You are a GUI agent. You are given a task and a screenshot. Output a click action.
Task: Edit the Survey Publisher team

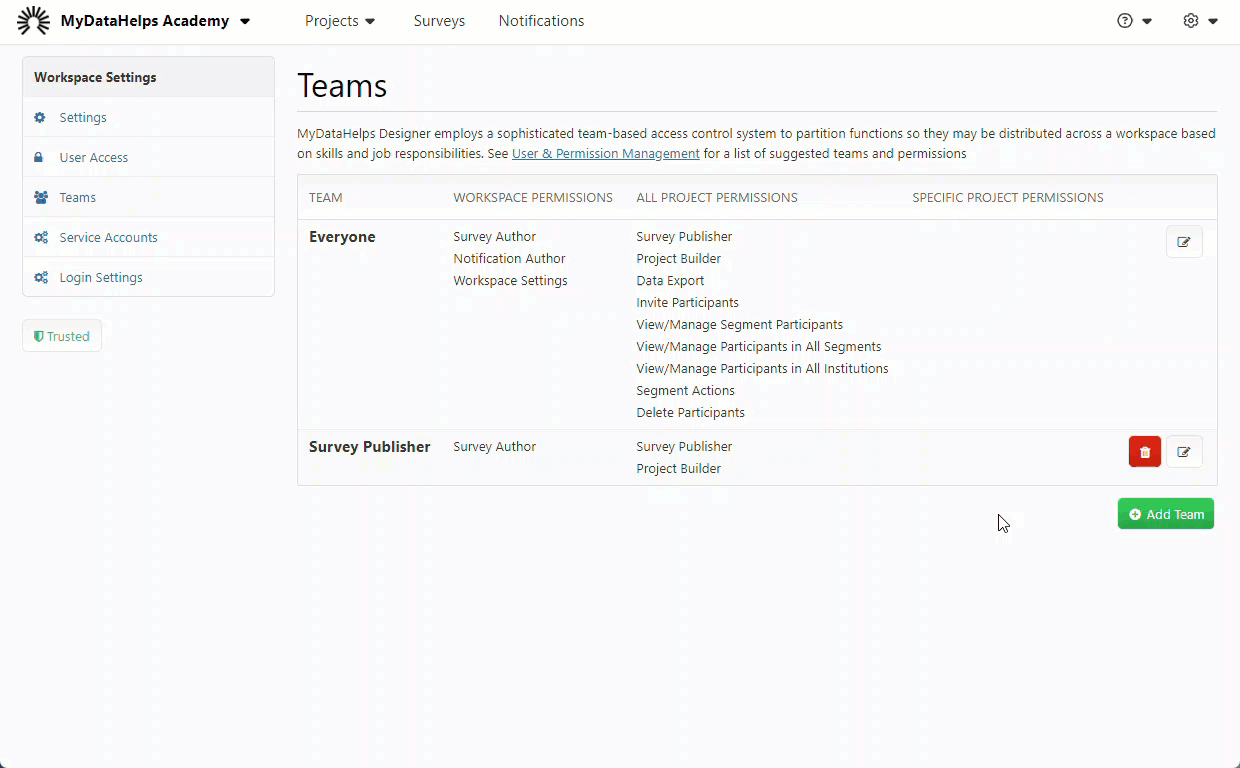(x=1184, y=452)
